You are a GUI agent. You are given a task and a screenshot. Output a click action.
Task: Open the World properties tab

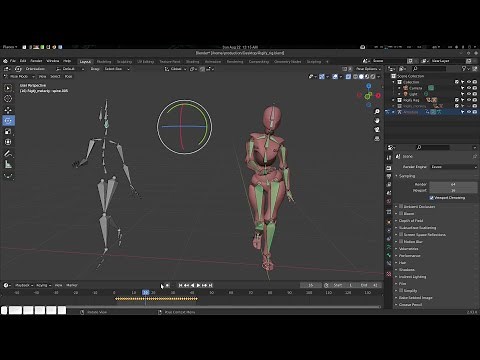tap(389, 201)
